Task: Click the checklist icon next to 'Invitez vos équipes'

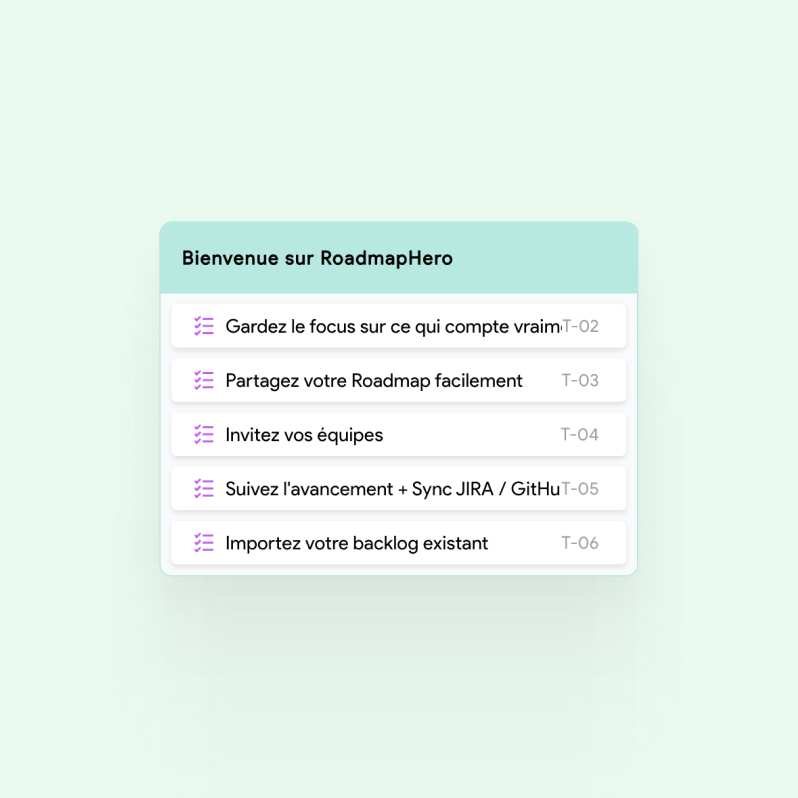Action: [204, 434]
